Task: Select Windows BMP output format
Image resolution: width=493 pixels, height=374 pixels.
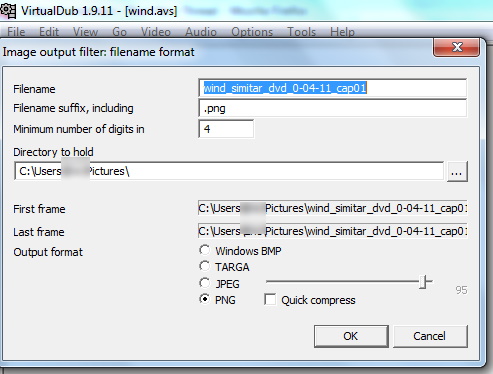Action: pyautogui.click(x=205, y=250)
